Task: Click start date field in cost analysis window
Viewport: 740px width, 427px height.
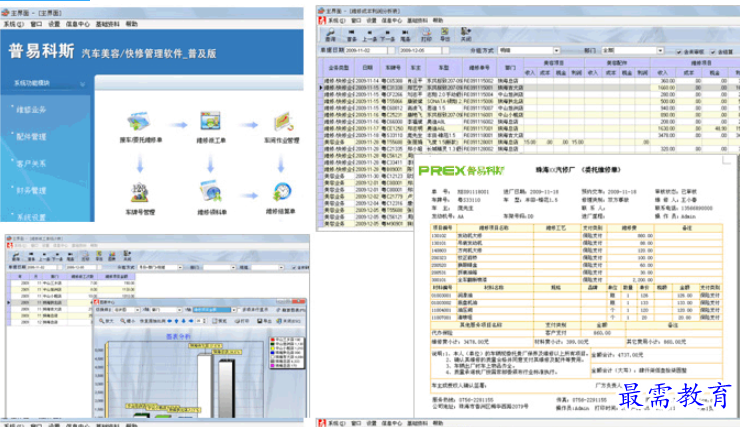Action: pos(366,50)
